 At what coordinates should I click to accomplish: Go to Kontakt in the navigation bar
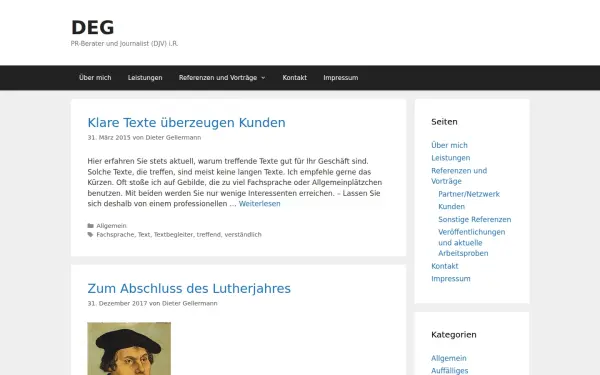pyautogui.click(x=295, y=78)
